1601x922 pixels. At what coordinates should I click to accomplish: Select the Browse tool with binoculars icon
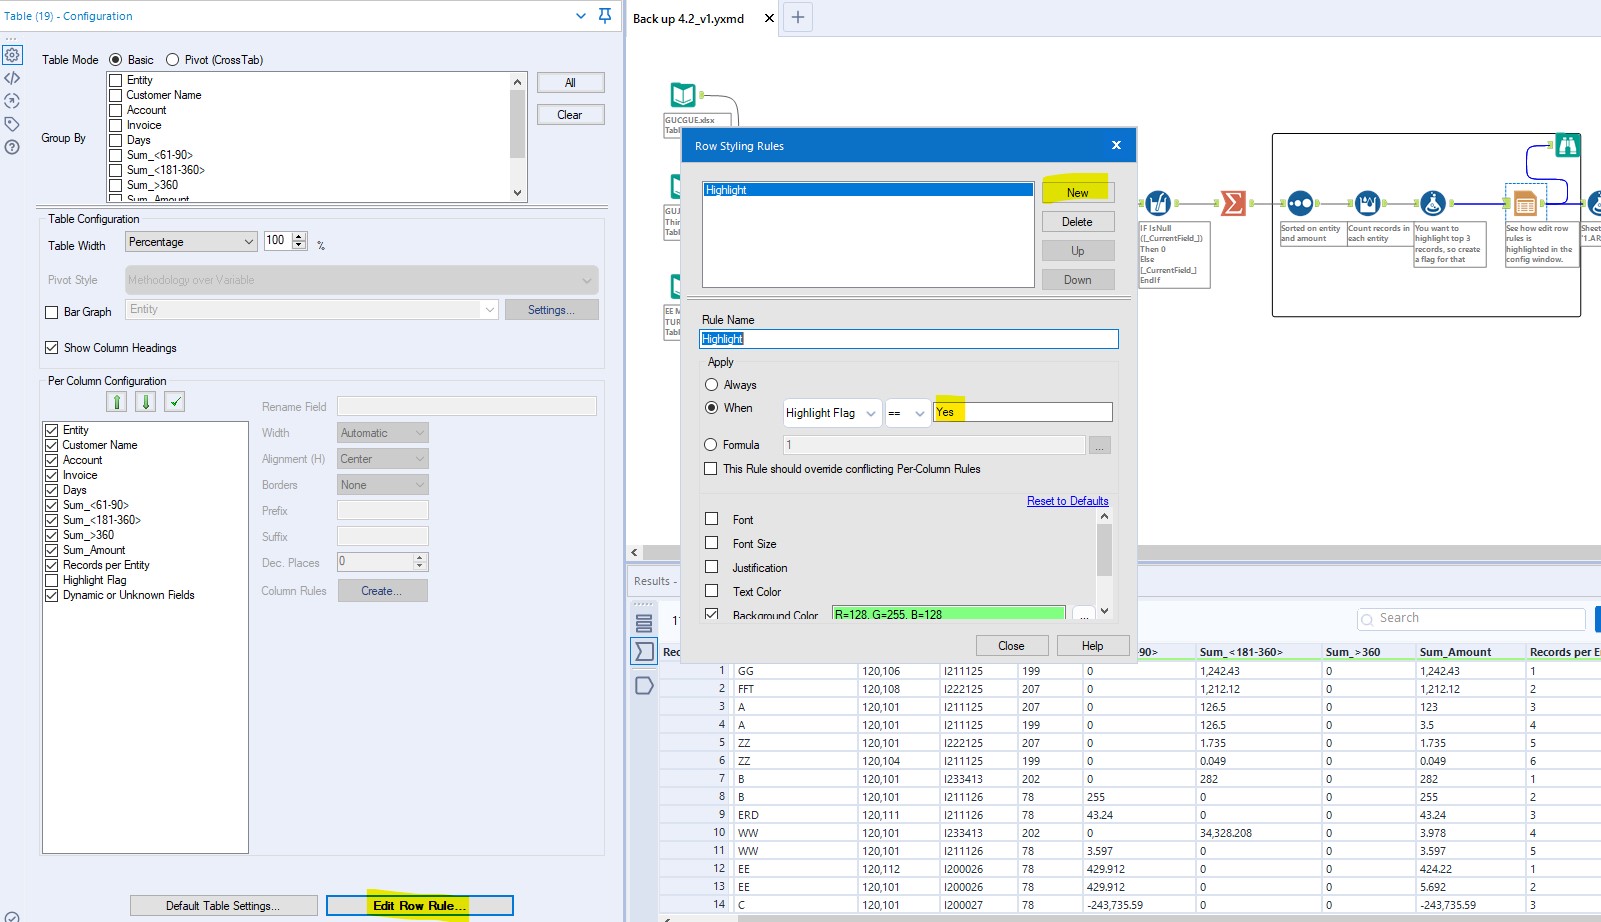(x=1567, y=146)
